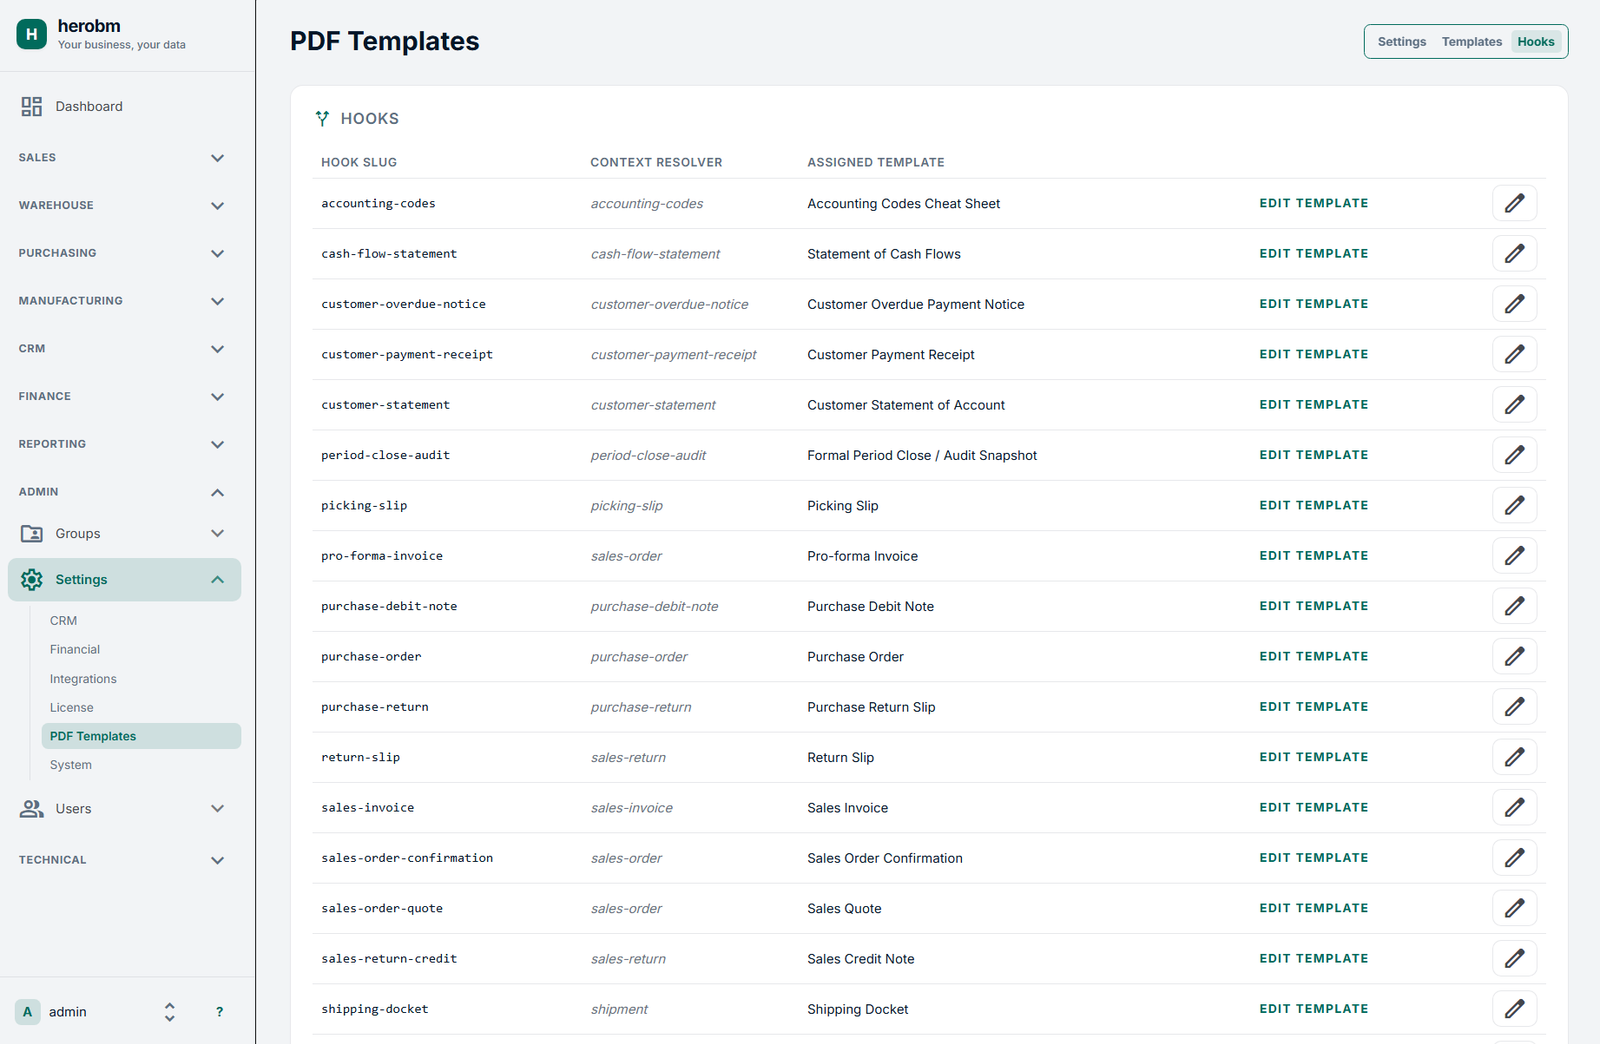Select the Hooks tab
The image size is (1600, 1044).
pyautogui.click(x=1536, y=42)
